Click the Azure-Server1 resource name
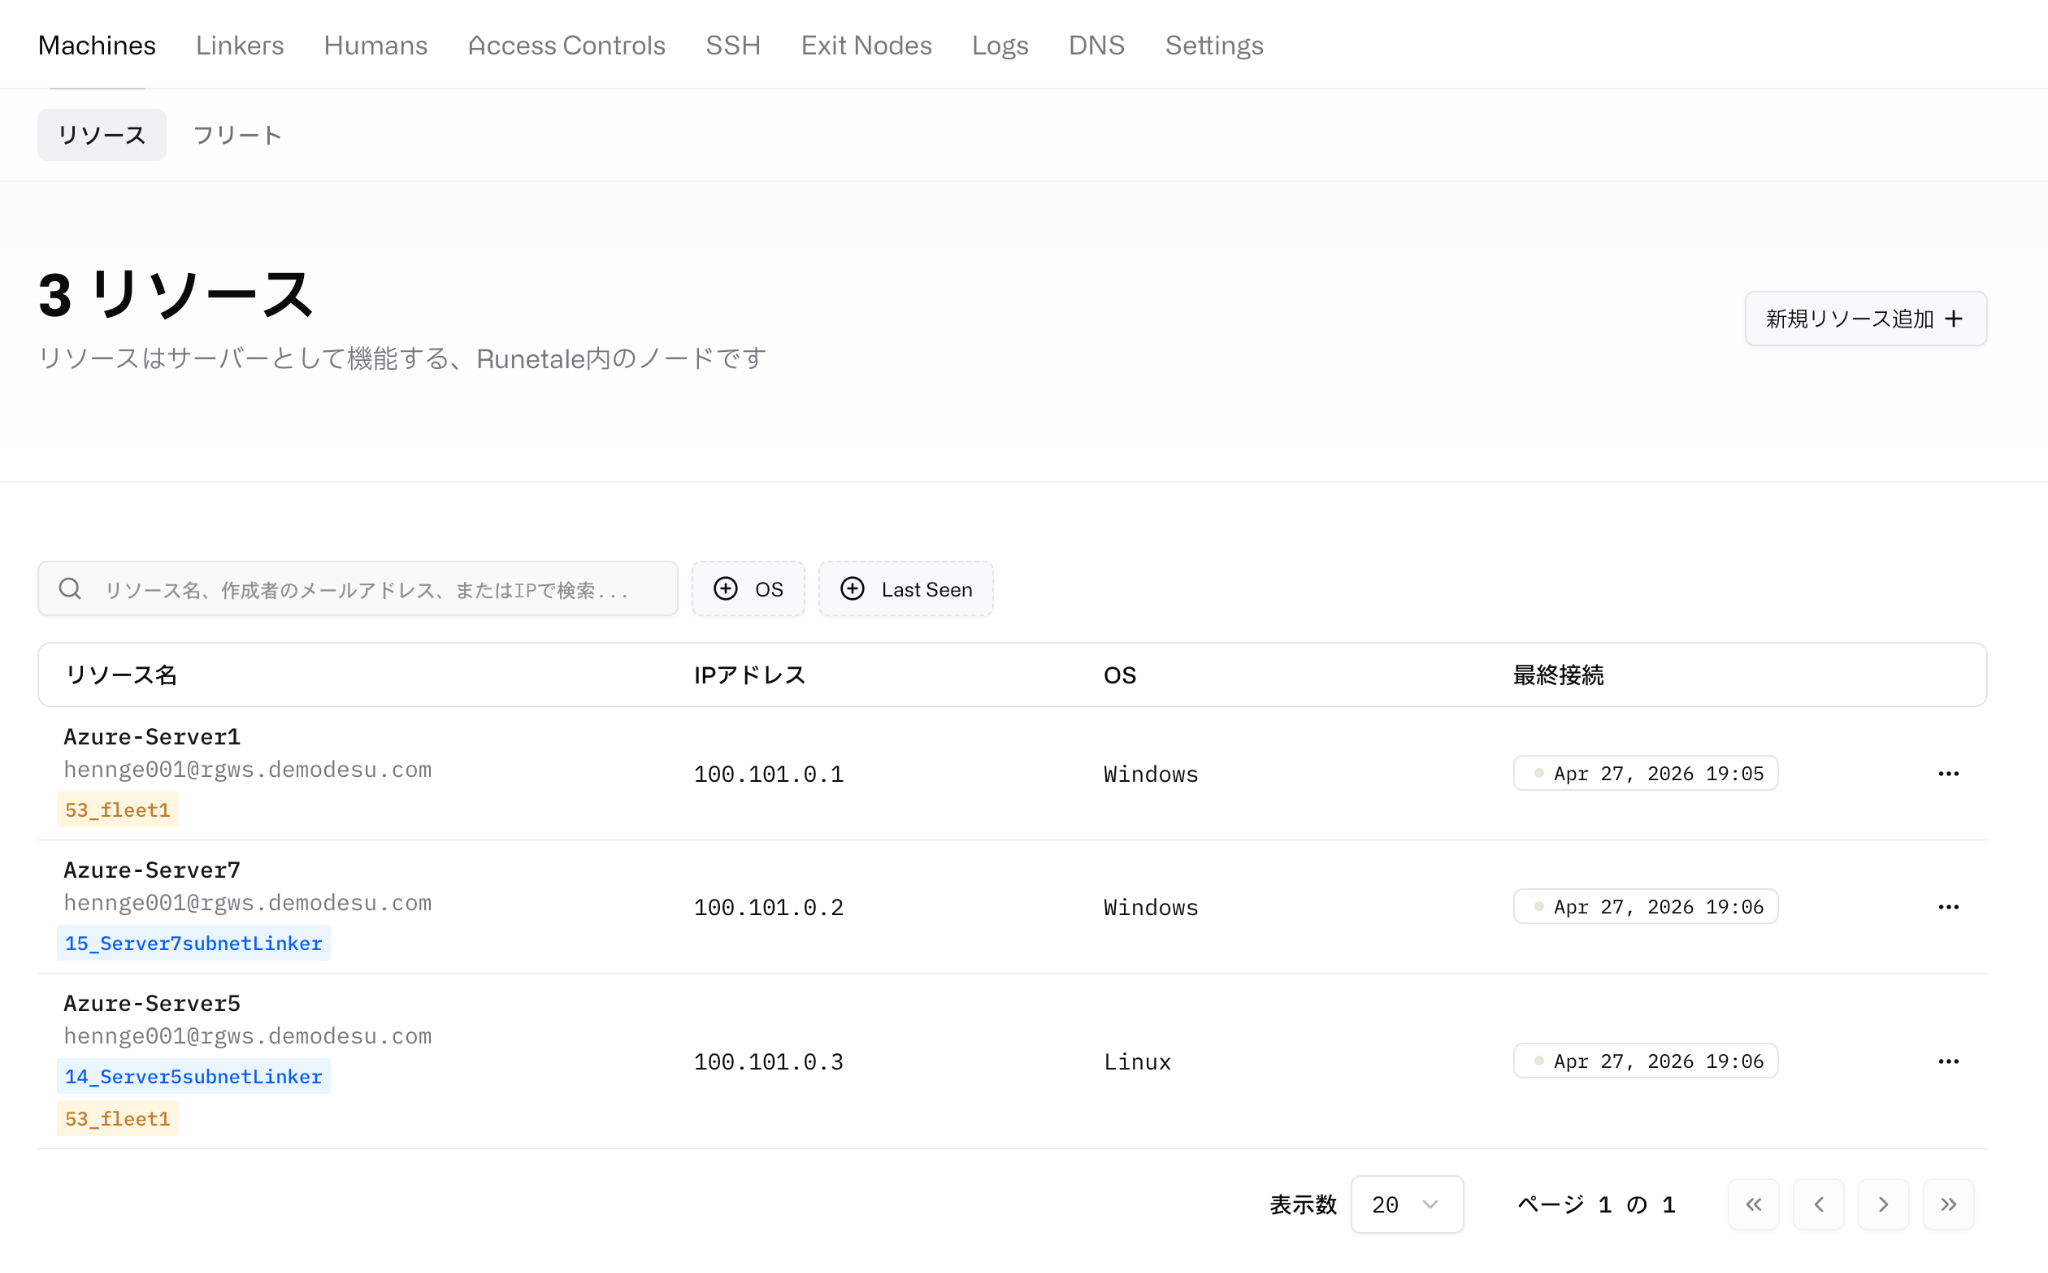 (152, 737)
